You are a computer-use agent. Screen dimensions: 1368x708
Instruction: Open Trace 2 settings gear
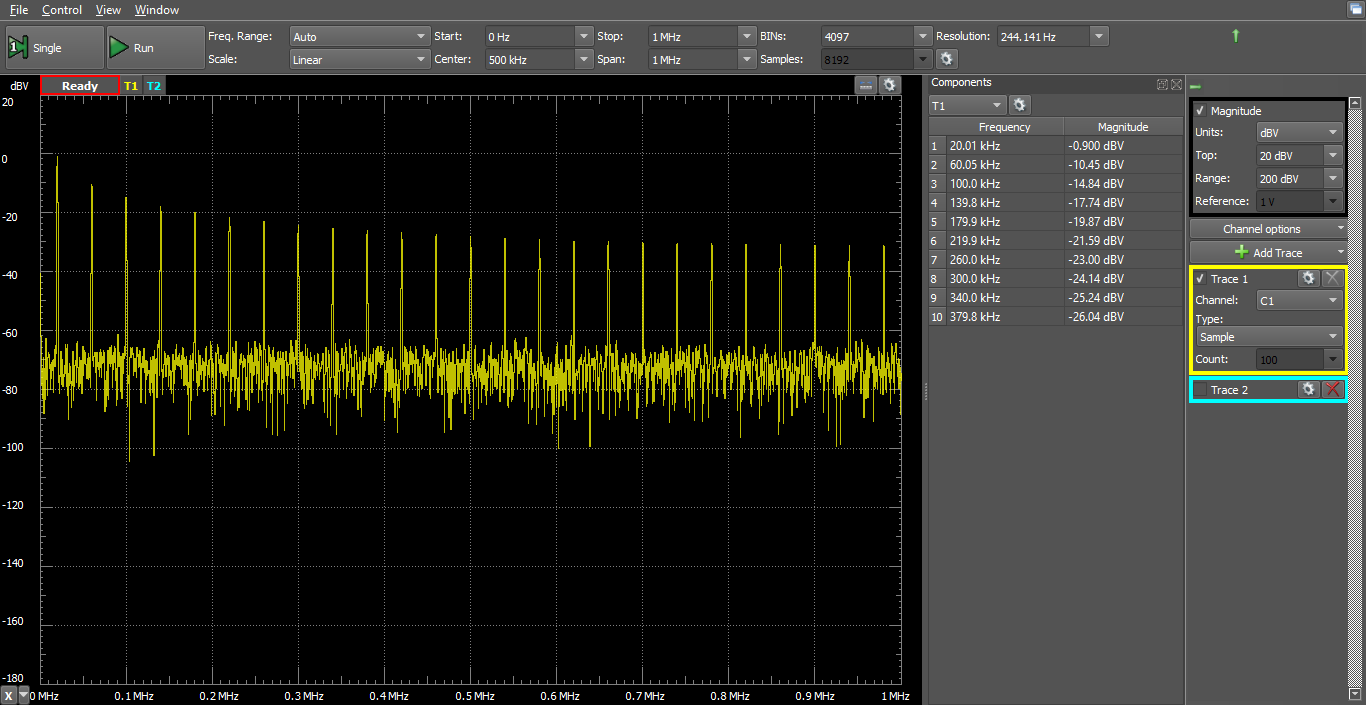(1309, 389)
